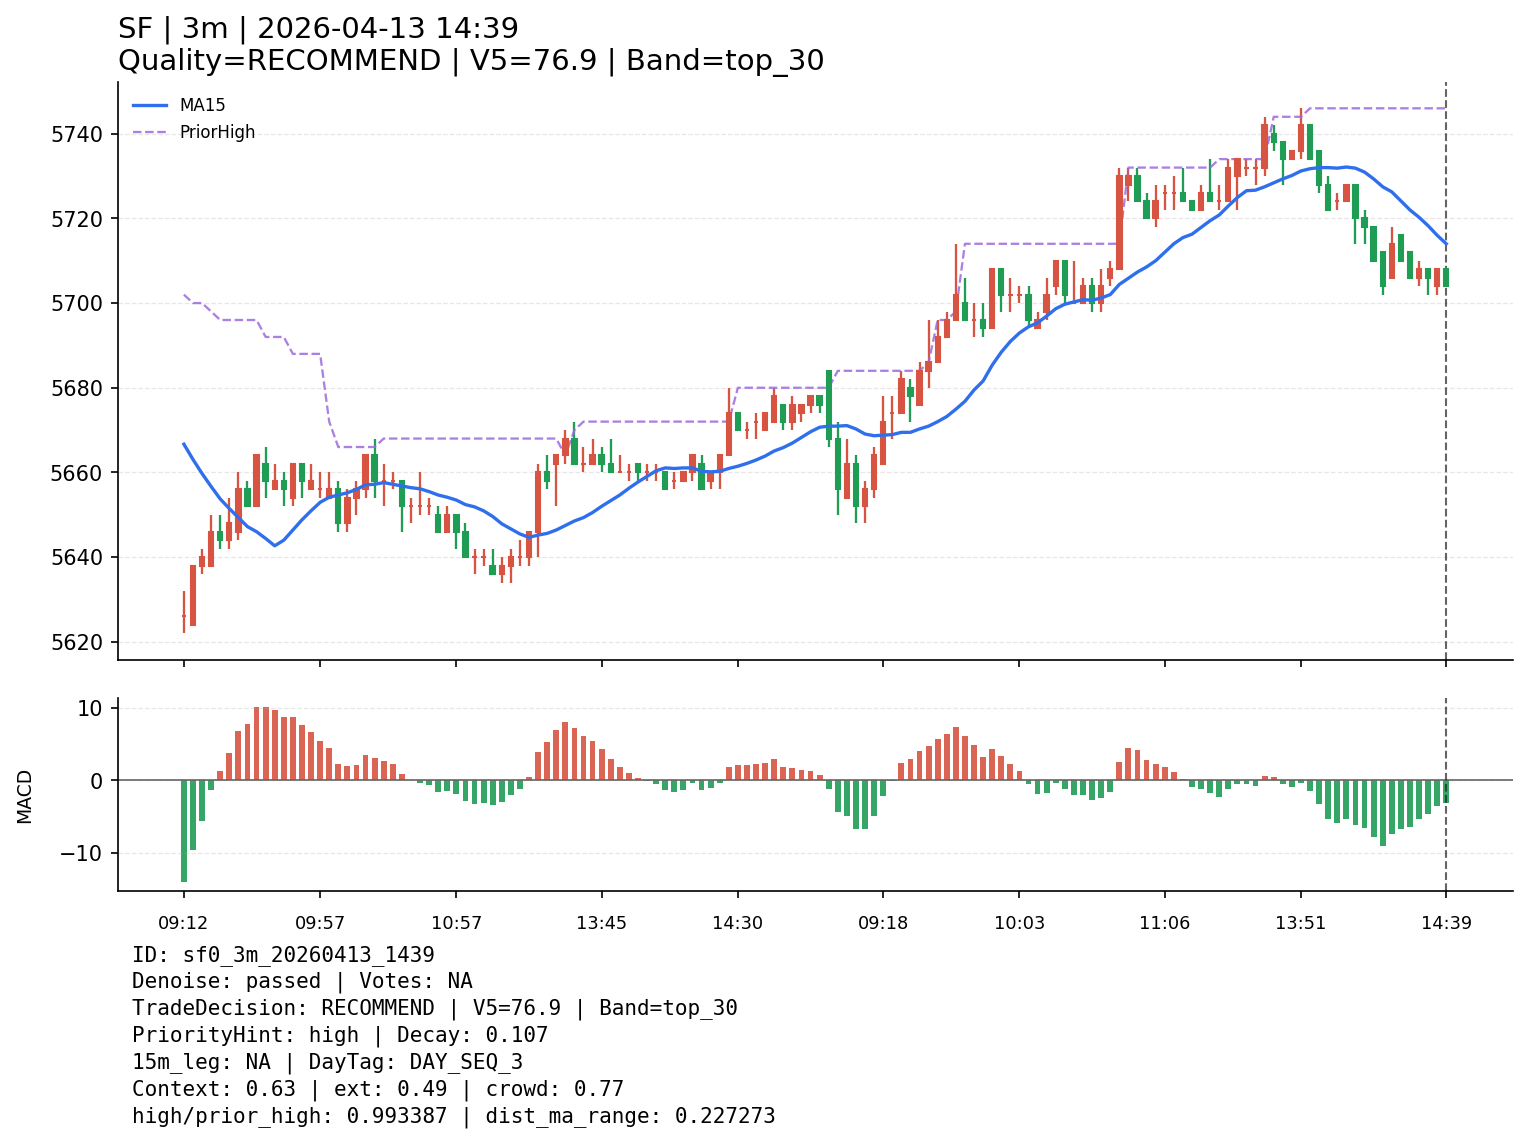Click the TradeDecision: RECOMMEND text line
Image resolution: width=1527 pixels, height=1143 pixels.
point(434,1008)
